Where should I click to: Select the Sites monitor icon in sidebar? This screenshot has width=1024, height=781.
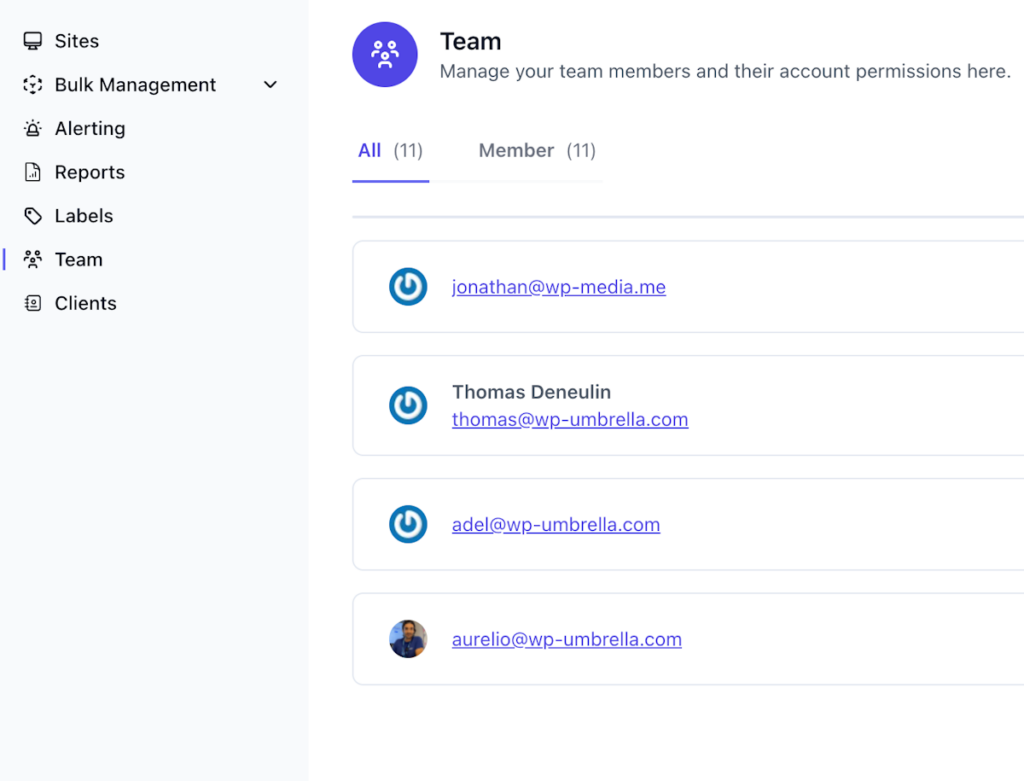[x=32, y=40]
